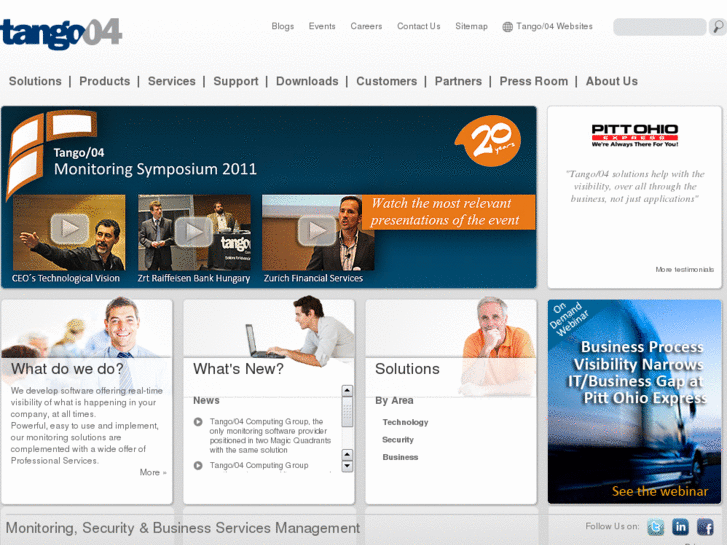Viewport: 727px width, 545px height.
Task: Go to the Blogs link
Action: tap(283, 26)
